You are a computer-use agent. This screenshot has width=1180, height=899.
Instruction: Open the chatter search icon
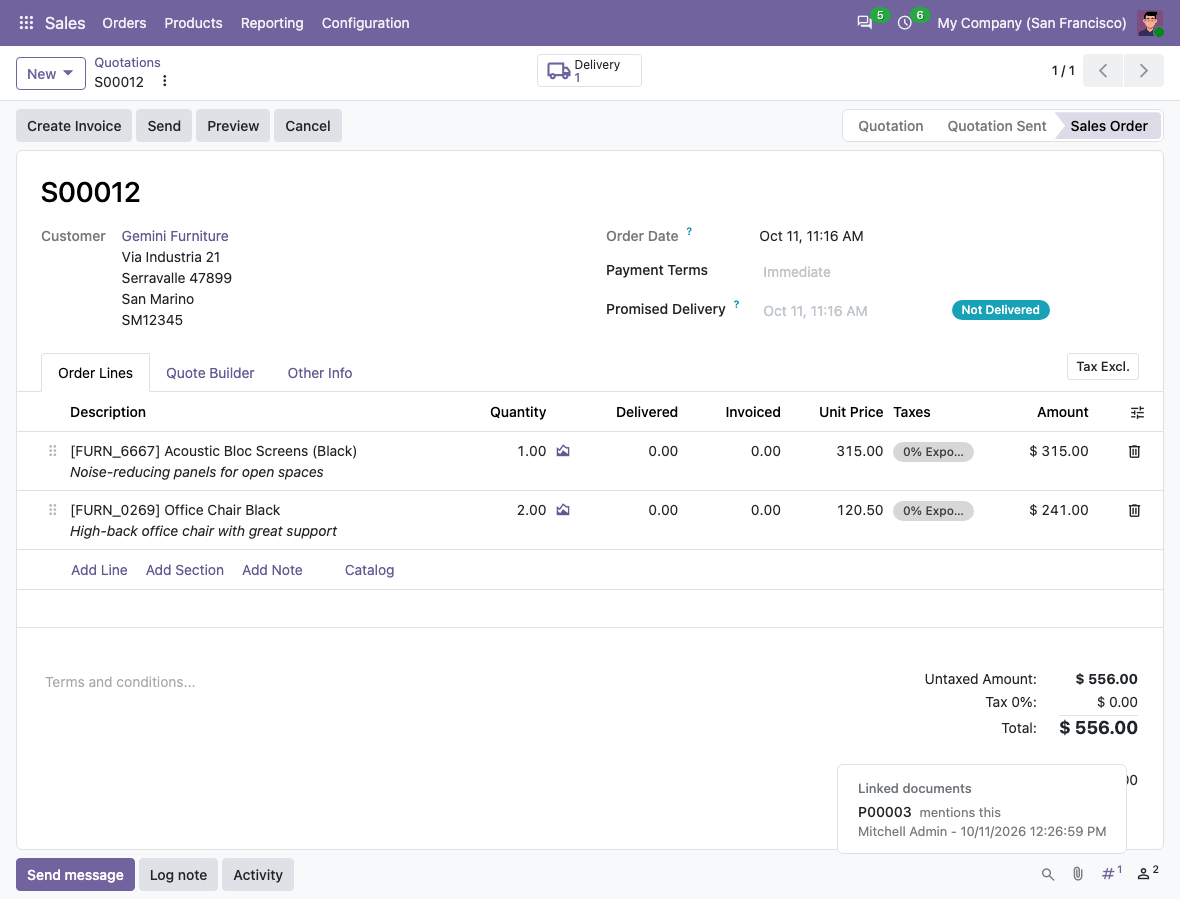pos(1048,874)
